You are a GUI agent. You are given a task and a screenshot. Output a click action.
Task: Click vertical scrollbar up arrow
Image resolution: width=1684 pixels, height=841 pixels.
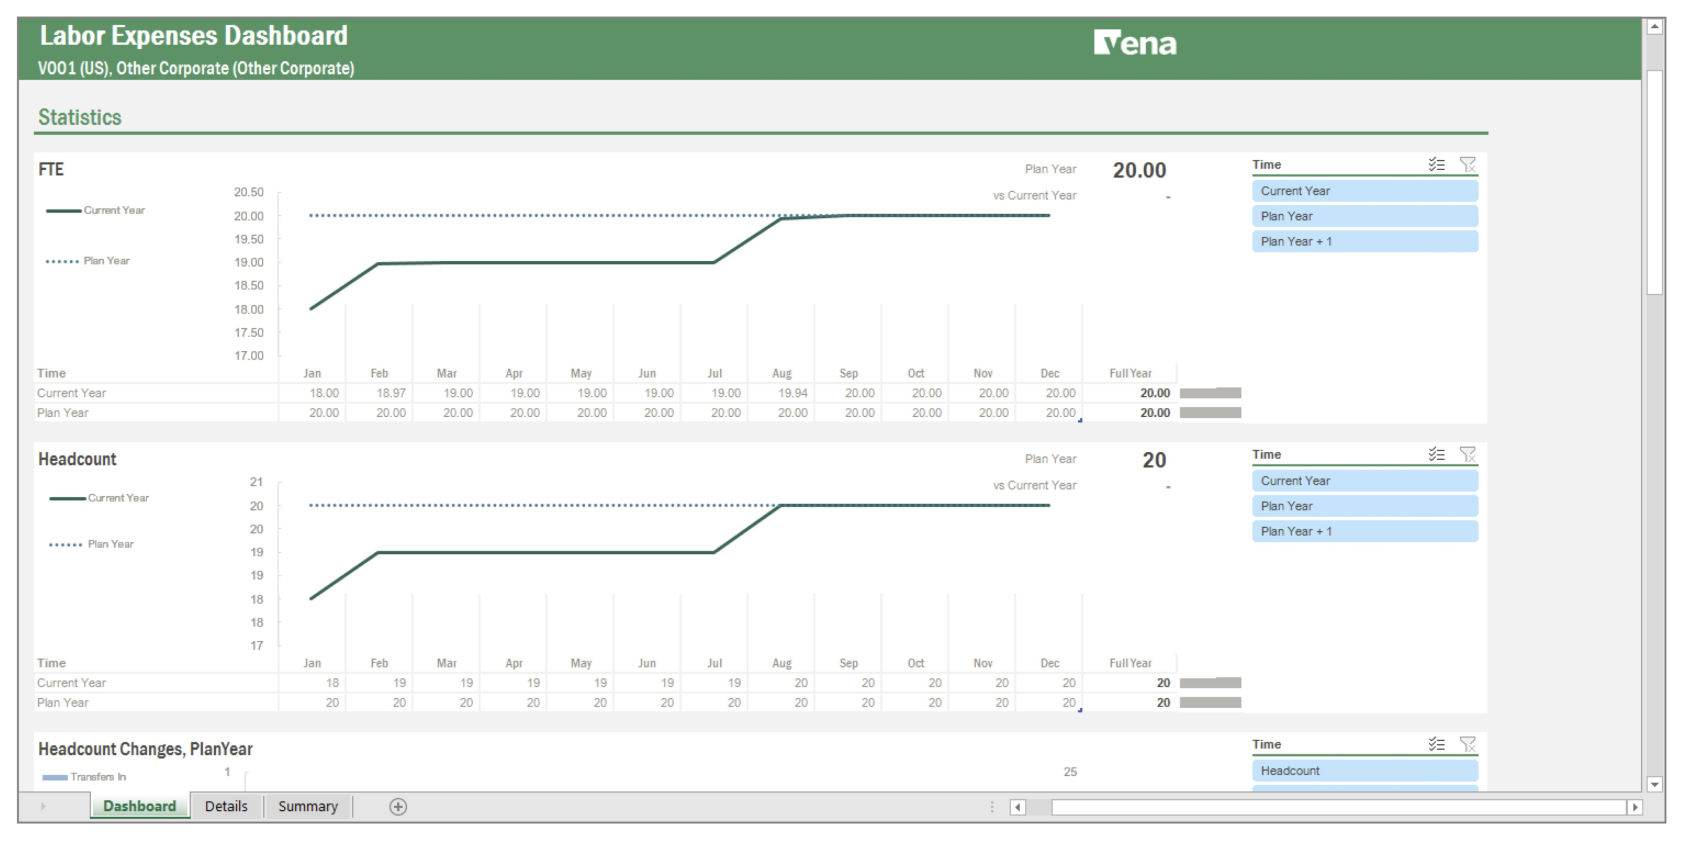pyautogui.click(x=1655, y=27)
